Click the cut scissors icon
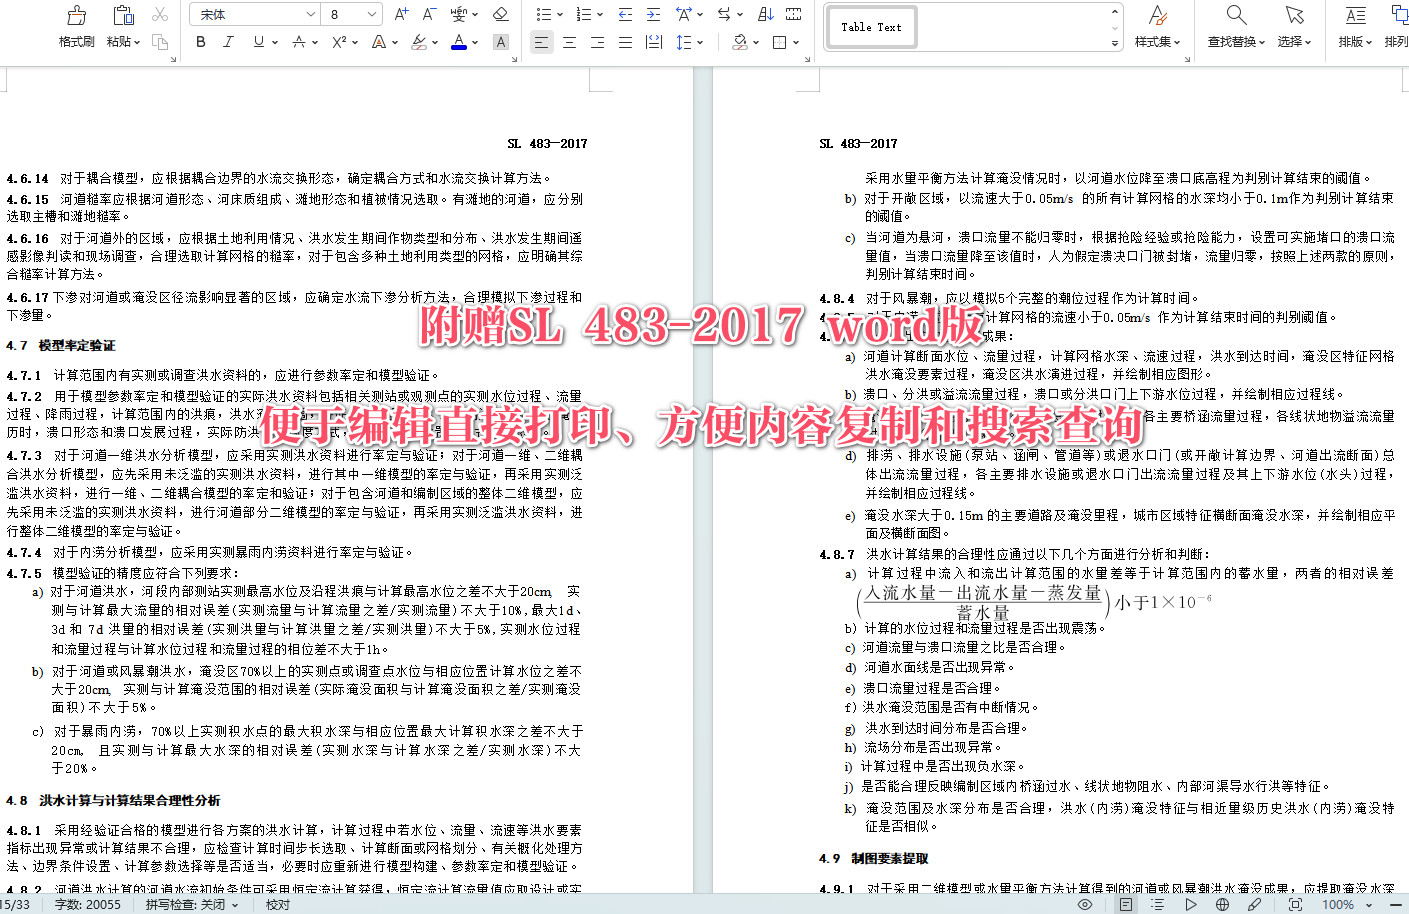The width and height of the screenshot is (1409, 914). click(160, 14)
